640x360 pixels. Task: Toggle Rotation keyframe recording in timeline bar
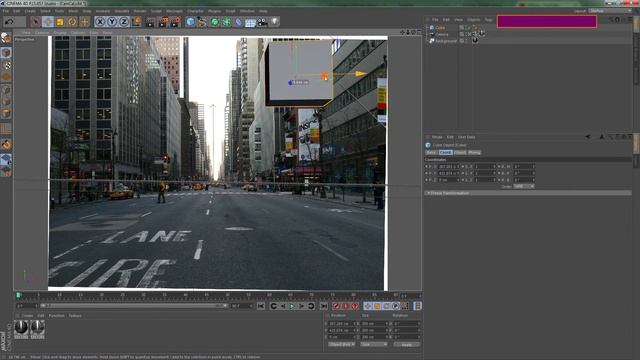[387, 306]
